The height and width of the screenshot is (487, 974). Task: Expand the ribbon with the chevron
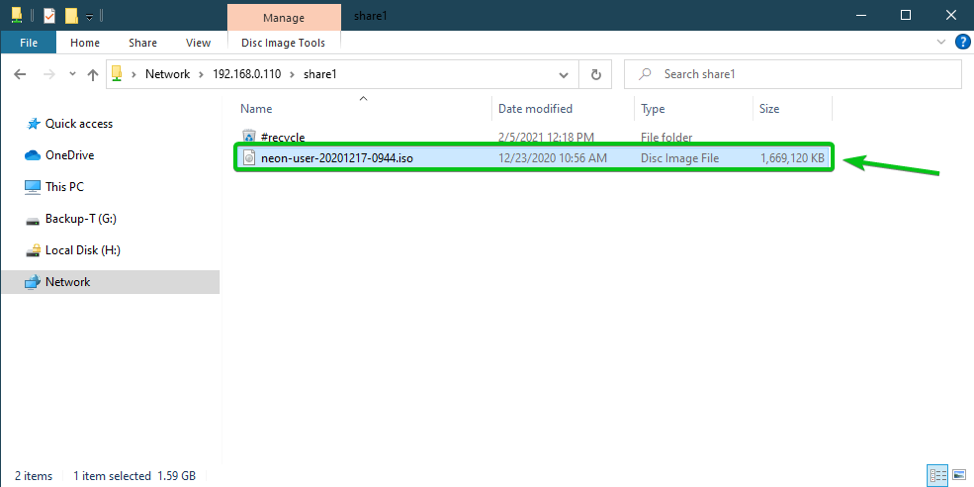pyautogui.click(x=940, y=42)
